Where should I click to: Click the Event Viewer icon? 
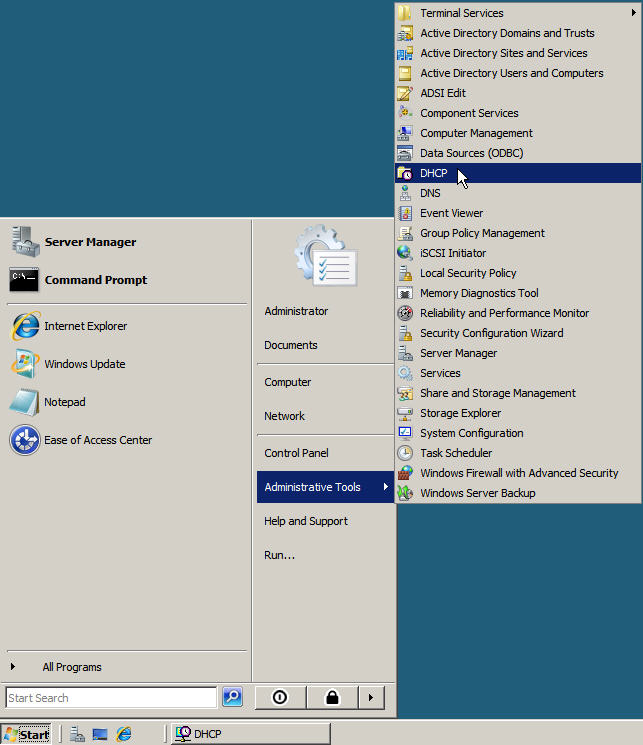tap(404, 213)
